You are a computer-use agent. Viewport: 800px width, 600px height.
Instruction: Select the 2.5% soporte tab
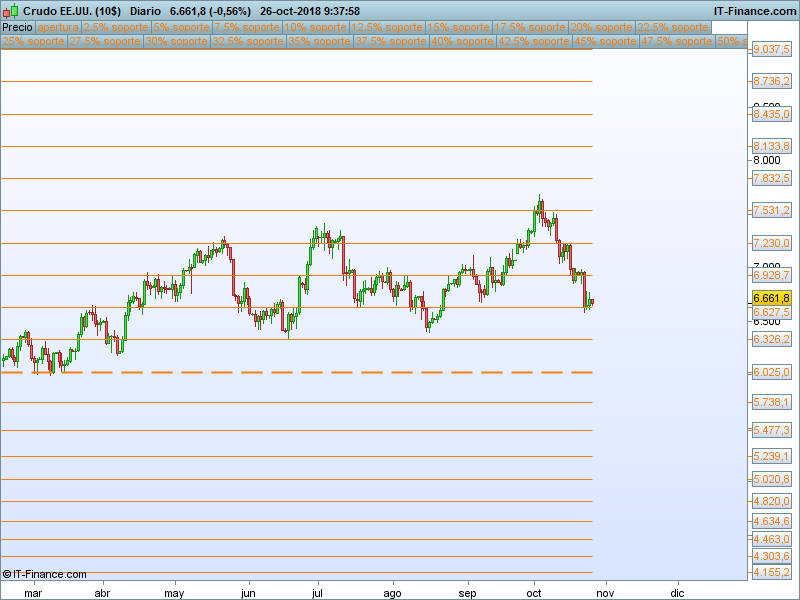point(116,28)
